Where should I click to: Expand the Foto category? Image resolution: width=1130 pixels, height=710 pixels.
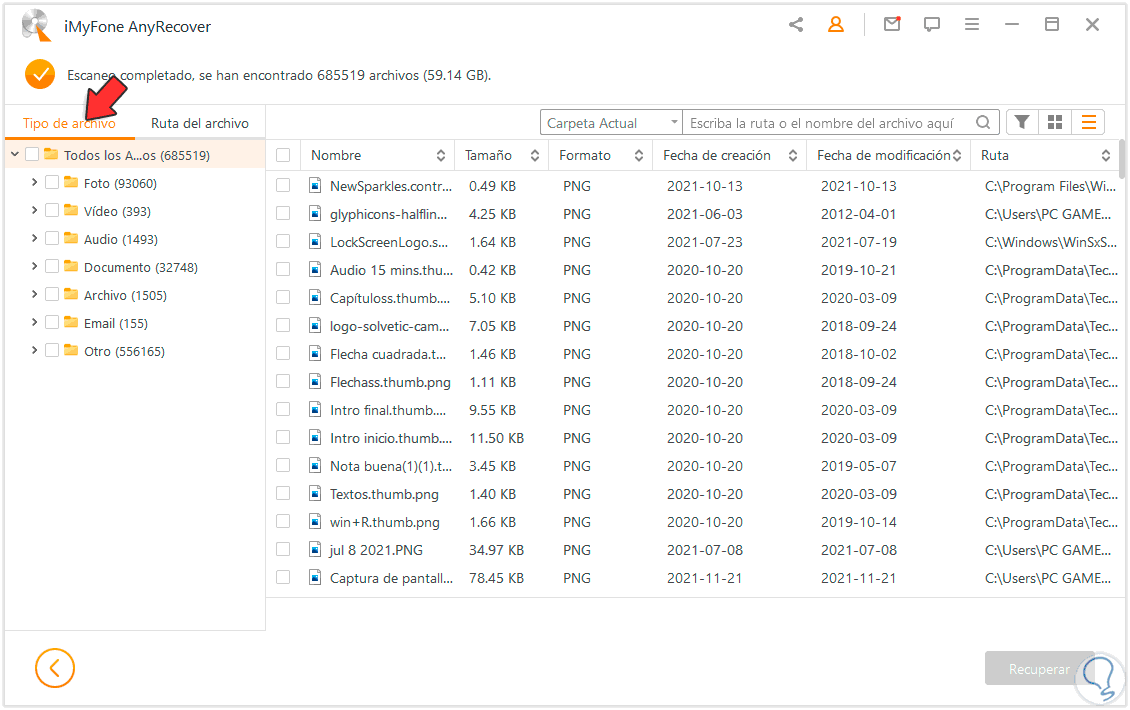click(x=34, y=182)
